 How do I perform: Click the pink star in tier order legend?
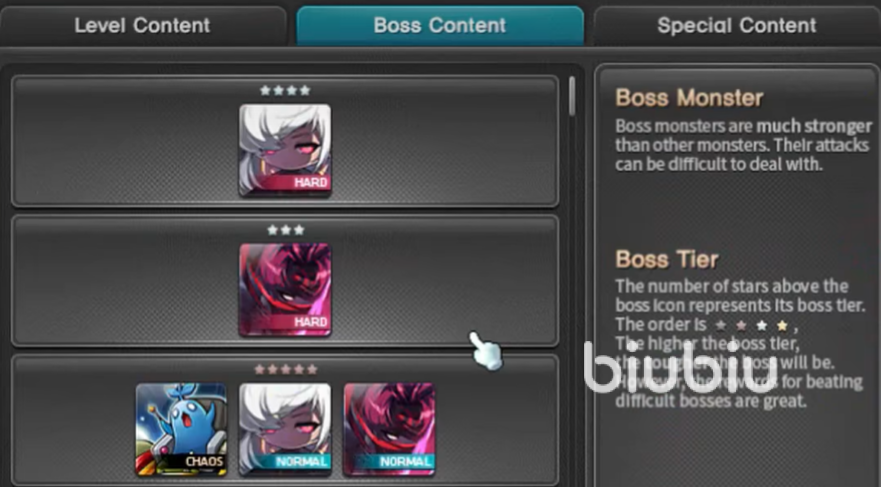coord(741,325)
